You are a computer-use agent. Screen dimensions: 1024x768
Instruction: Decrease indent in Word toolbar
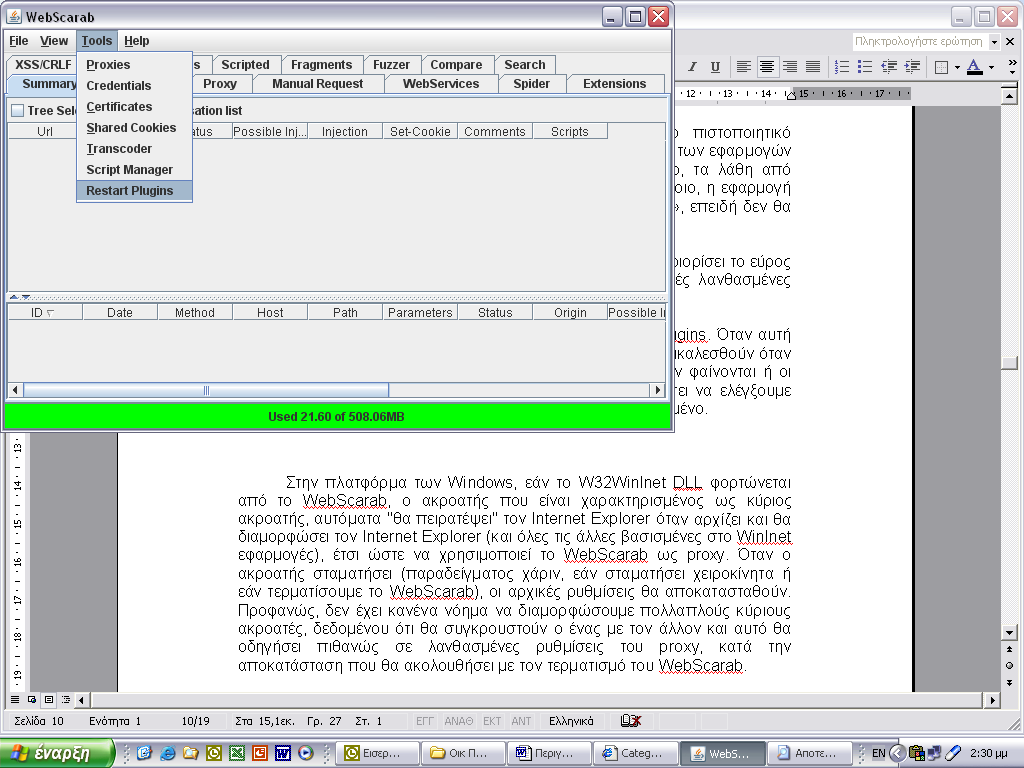point(889,67)
